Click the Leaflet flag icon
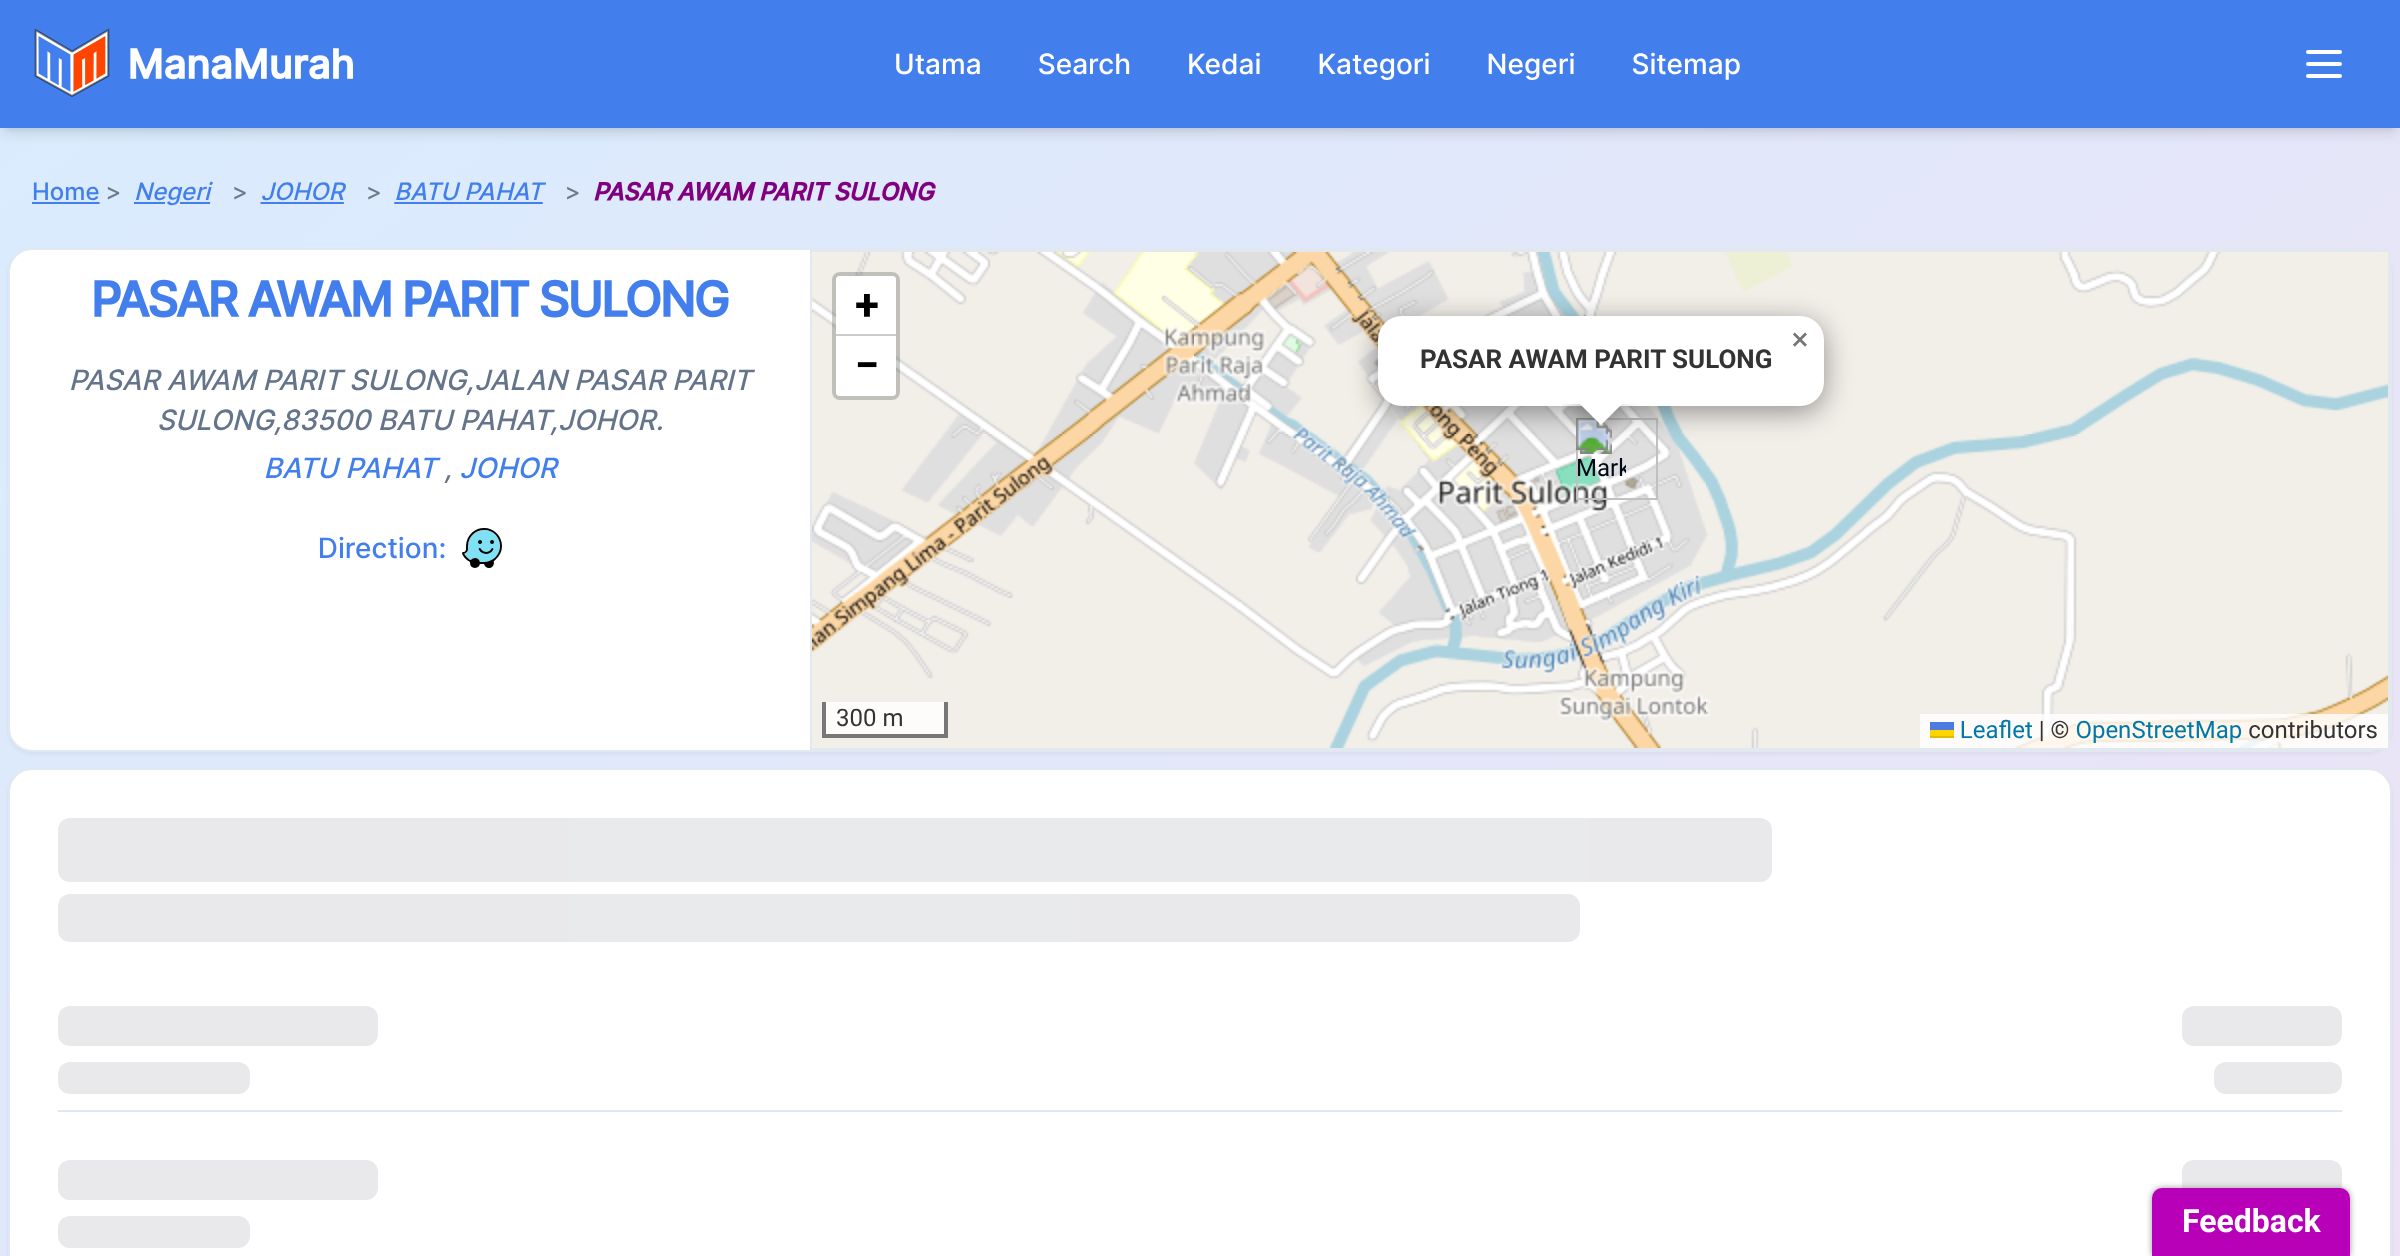The height and width of the screenshot is (1256, 2400). [1941, 730]
